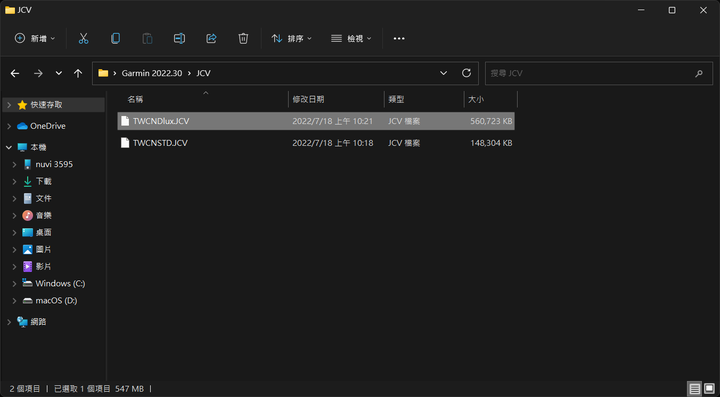This screenshot has width=720, height=397.
Task: Click the Paste clipboard icon
Action: (147, 39)
